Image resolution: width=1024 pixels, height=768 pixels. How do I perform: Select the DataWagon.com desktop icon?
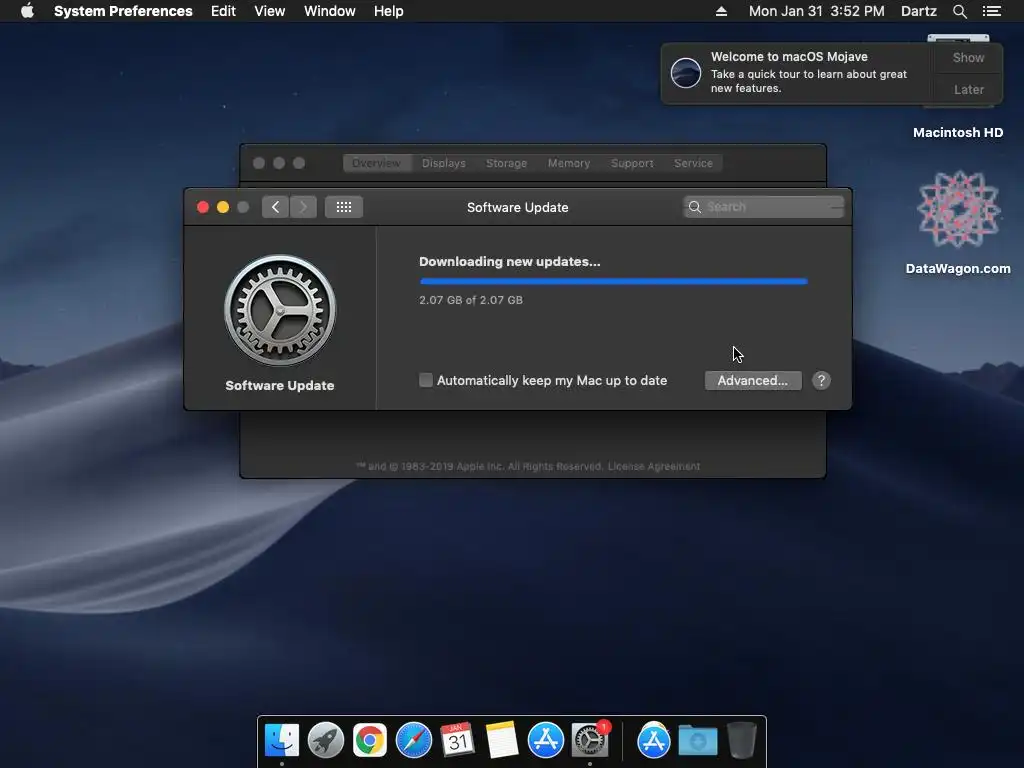coord(958,210)
